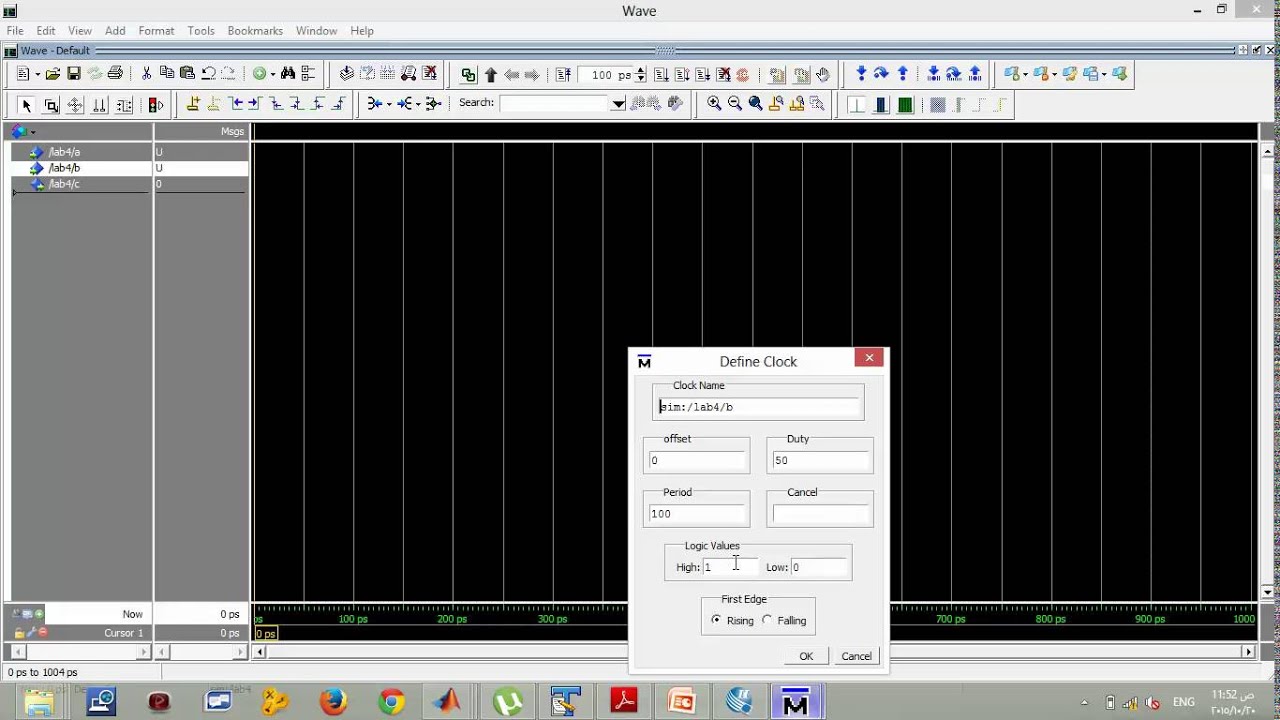The image size is (1280, 720).
Task: Open dropdown beside the green circle icon
Action: tap(272, 75)
